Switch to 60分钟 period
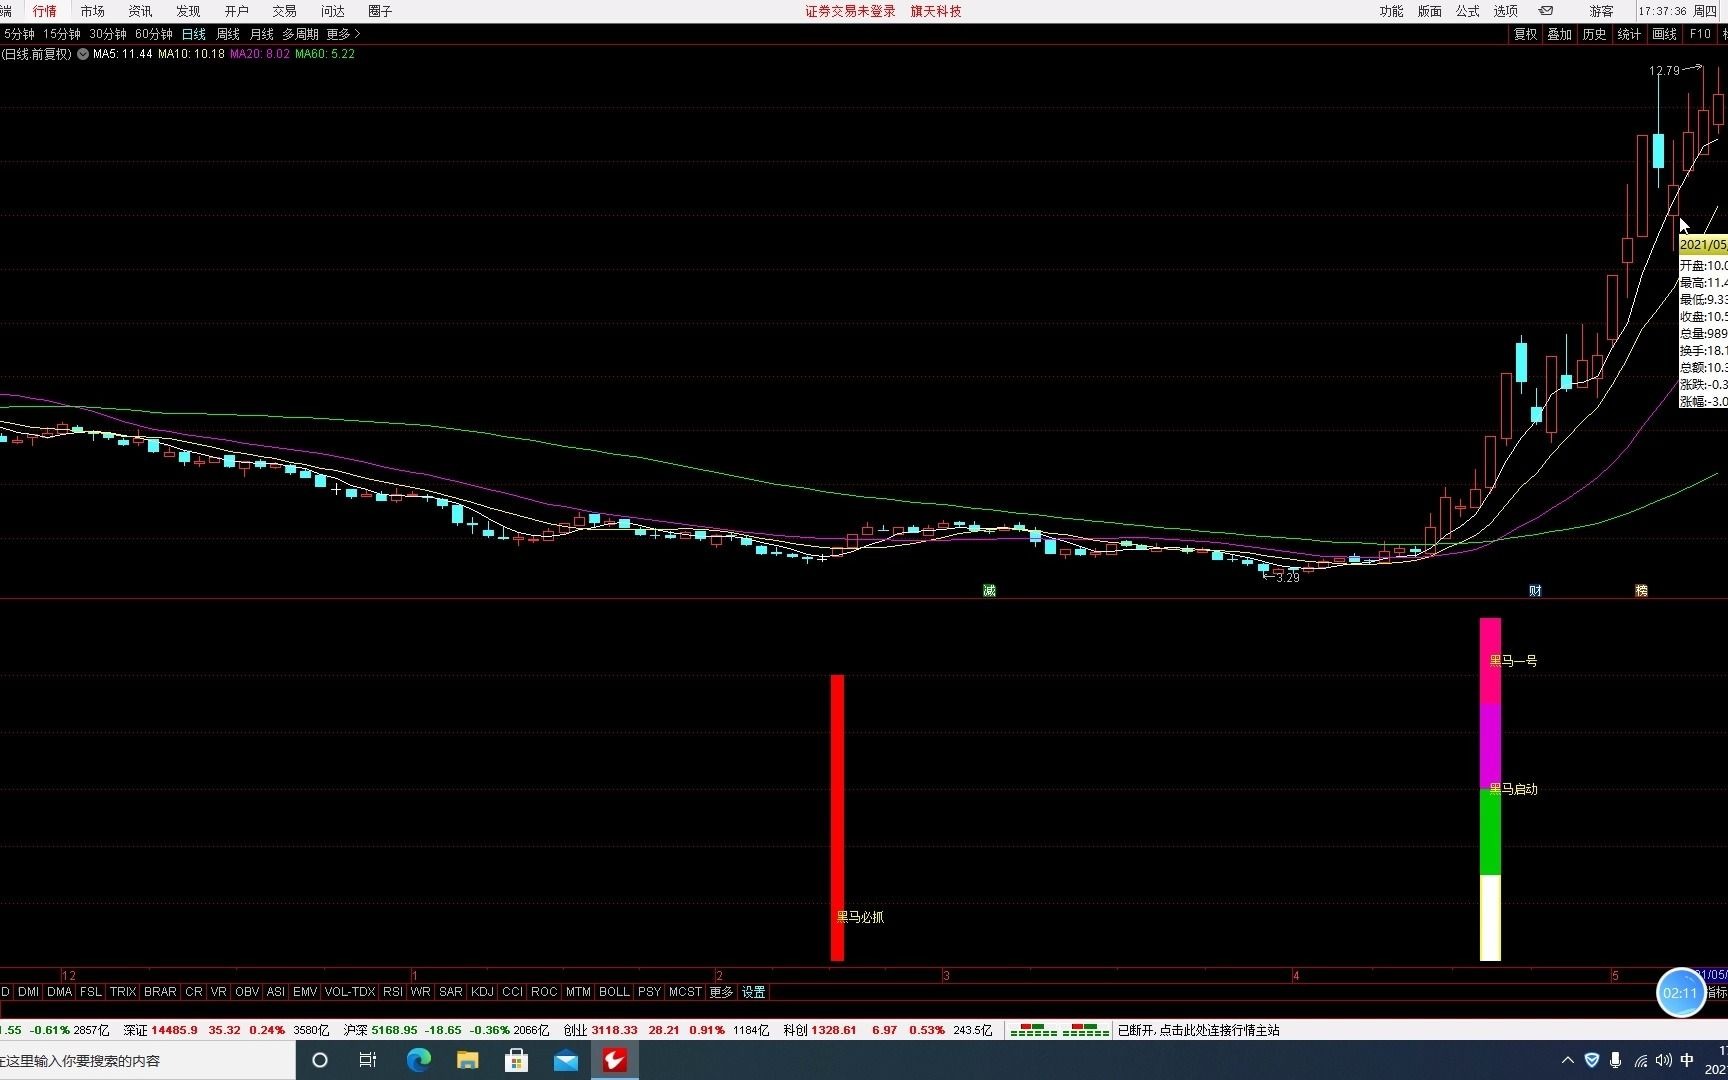Image resolution: width=1728 pixels, height=1080 pixels. 154,34
